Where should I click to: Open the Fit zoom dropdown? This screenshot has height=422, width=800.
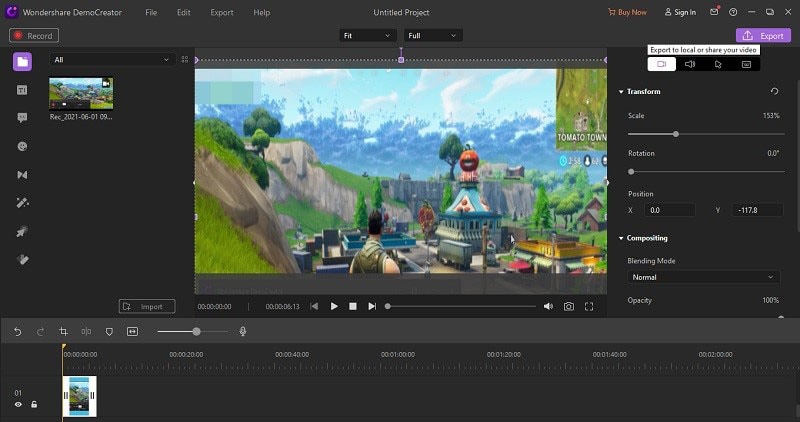(x=367, y=36)
